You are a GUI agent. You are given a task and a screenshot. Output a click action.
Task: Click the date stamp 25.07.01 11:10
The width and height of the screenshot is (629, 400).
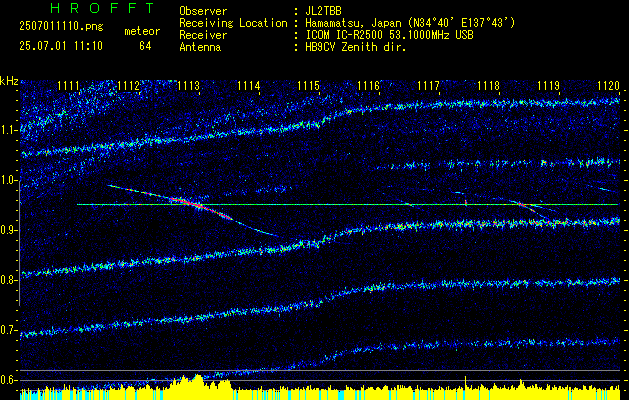click(x=61, y=46)
